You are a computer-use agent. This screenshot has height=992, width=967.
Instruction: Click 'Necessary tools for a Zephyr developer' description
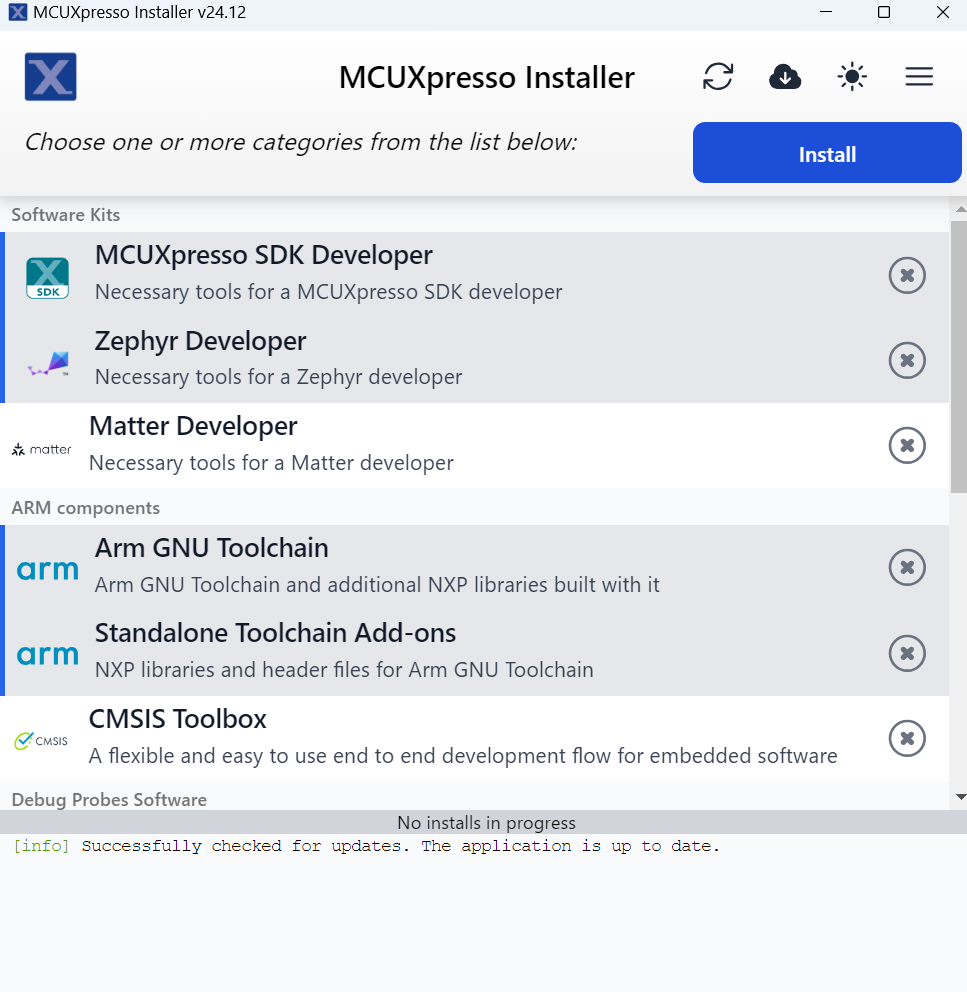tap(278, 377)
